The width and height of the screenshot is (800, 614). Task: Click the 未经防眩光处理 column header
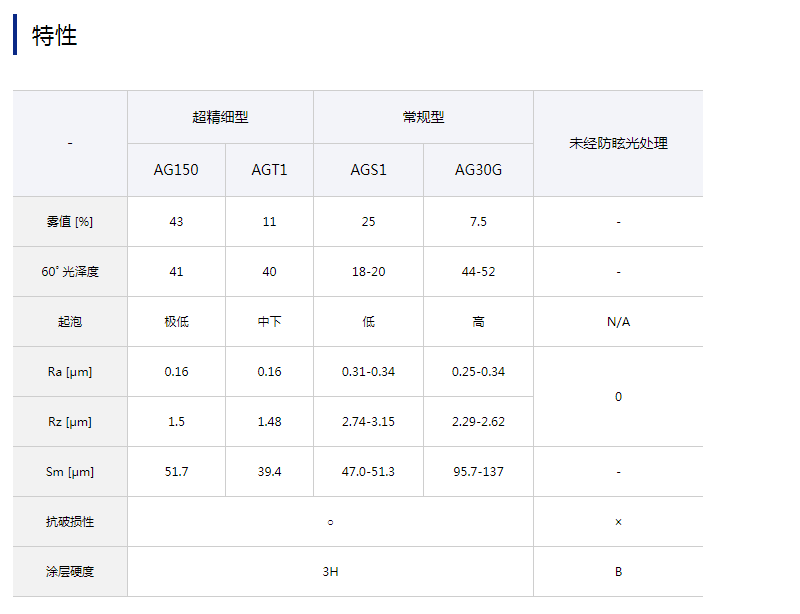point(618,143)
